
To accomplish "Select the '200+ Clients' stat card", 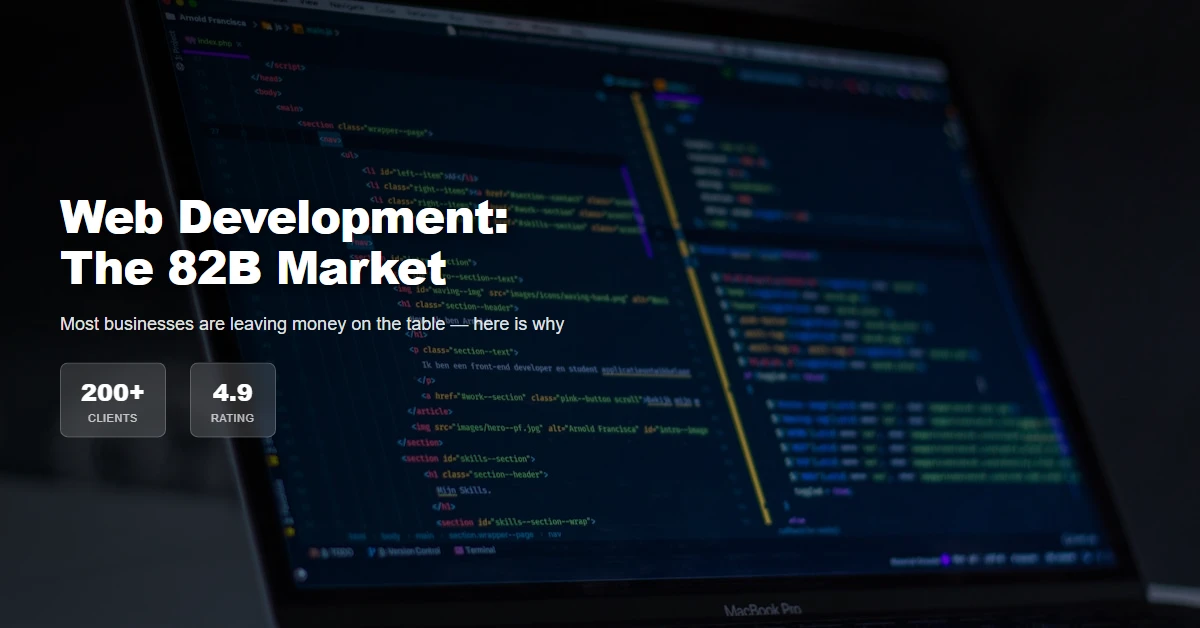I will click(x=113, y=400).
